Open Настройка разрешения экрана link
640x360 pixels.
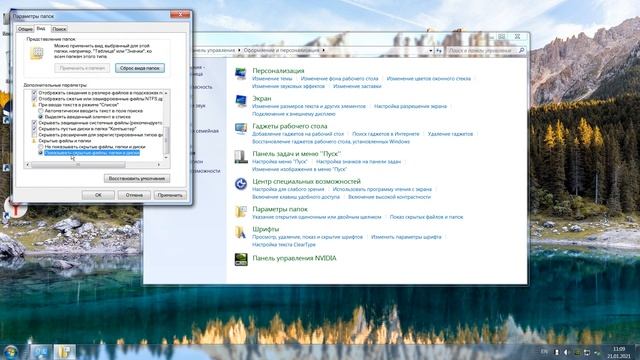(410, 106)
